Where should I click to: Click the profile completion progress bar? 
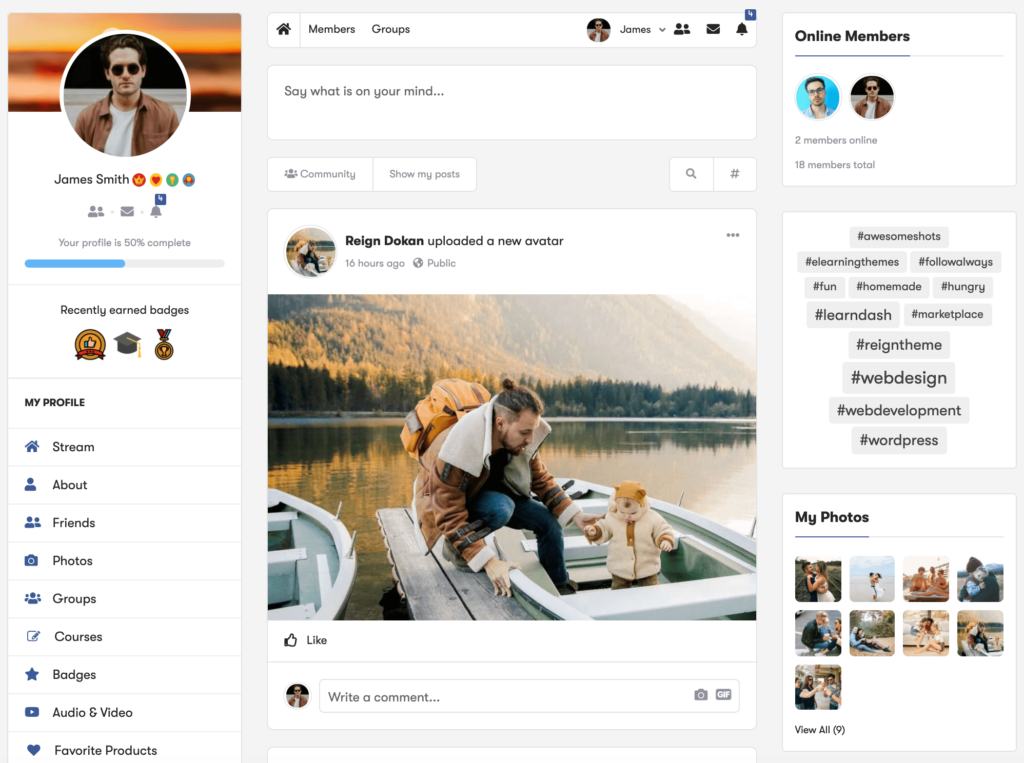[125, 263]
